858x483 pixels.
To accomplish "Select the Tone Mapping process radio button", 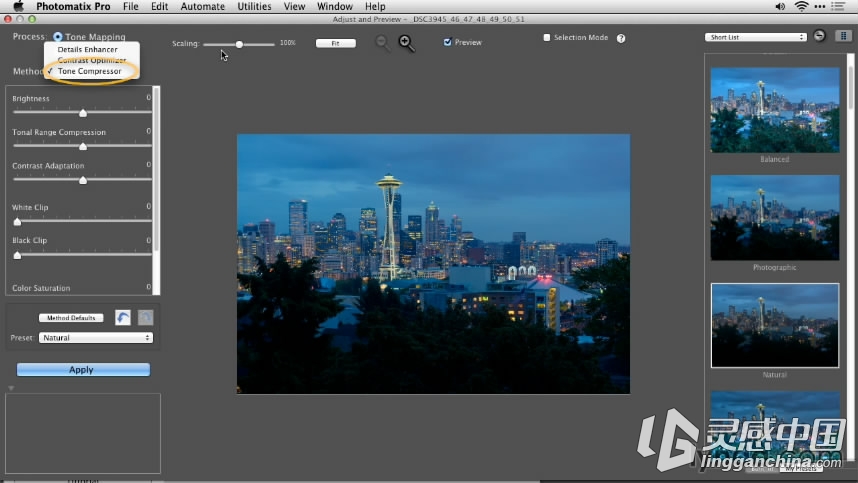I will point(57,37).
